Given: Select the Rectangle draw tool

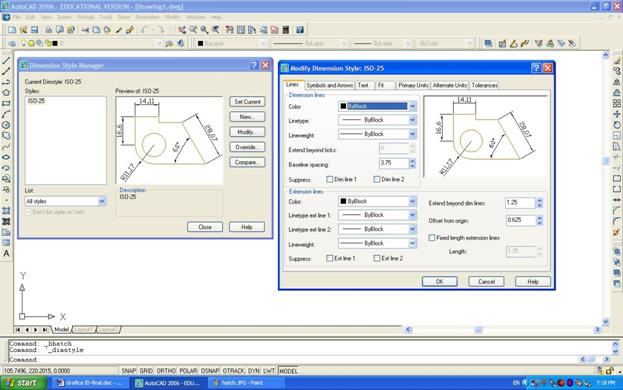Looking at the screenshot, I should (6, 104).
